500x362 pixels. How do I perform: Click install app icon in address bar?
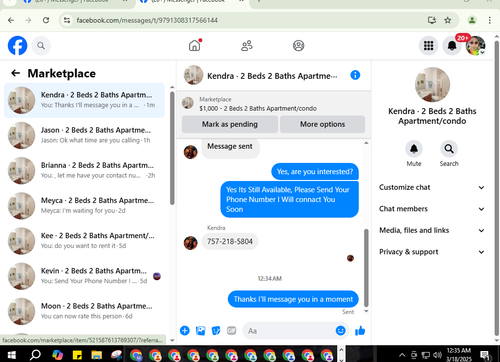click(432, 20)
